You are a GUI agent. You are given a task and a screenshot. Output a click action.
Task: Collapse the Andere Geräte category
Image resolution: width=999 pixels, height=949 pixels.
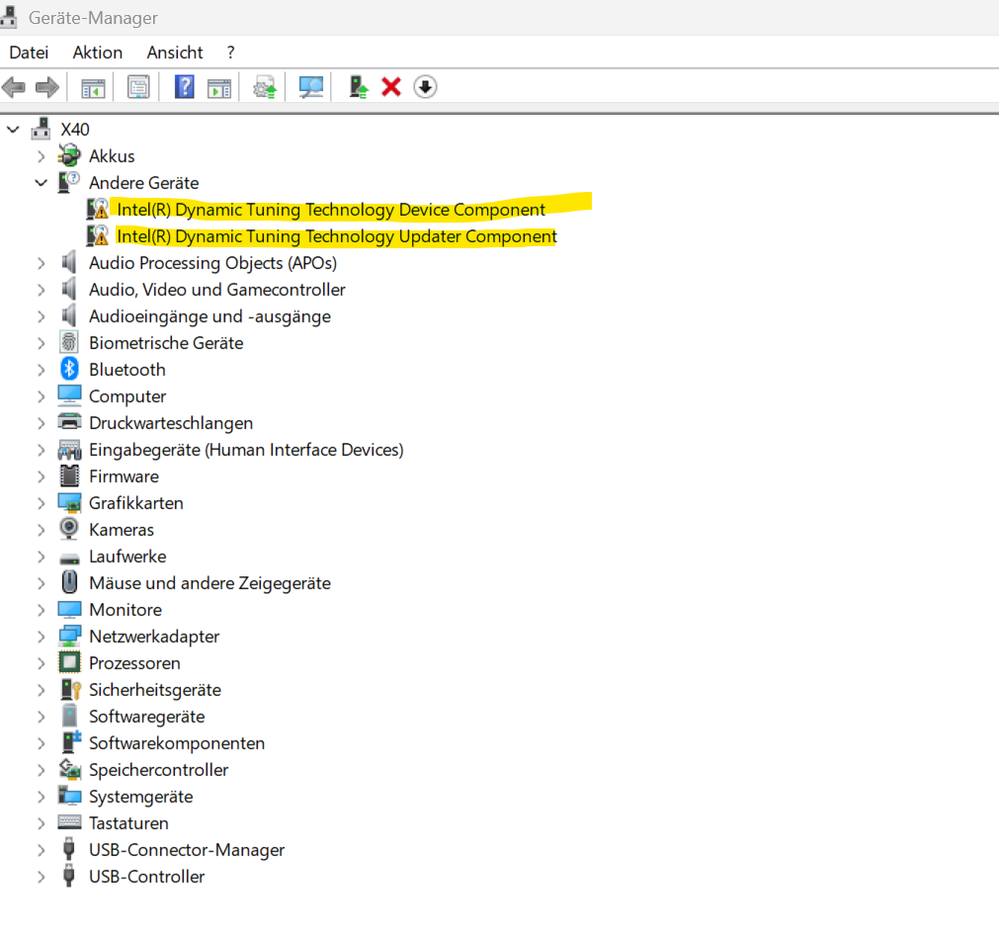41,182
